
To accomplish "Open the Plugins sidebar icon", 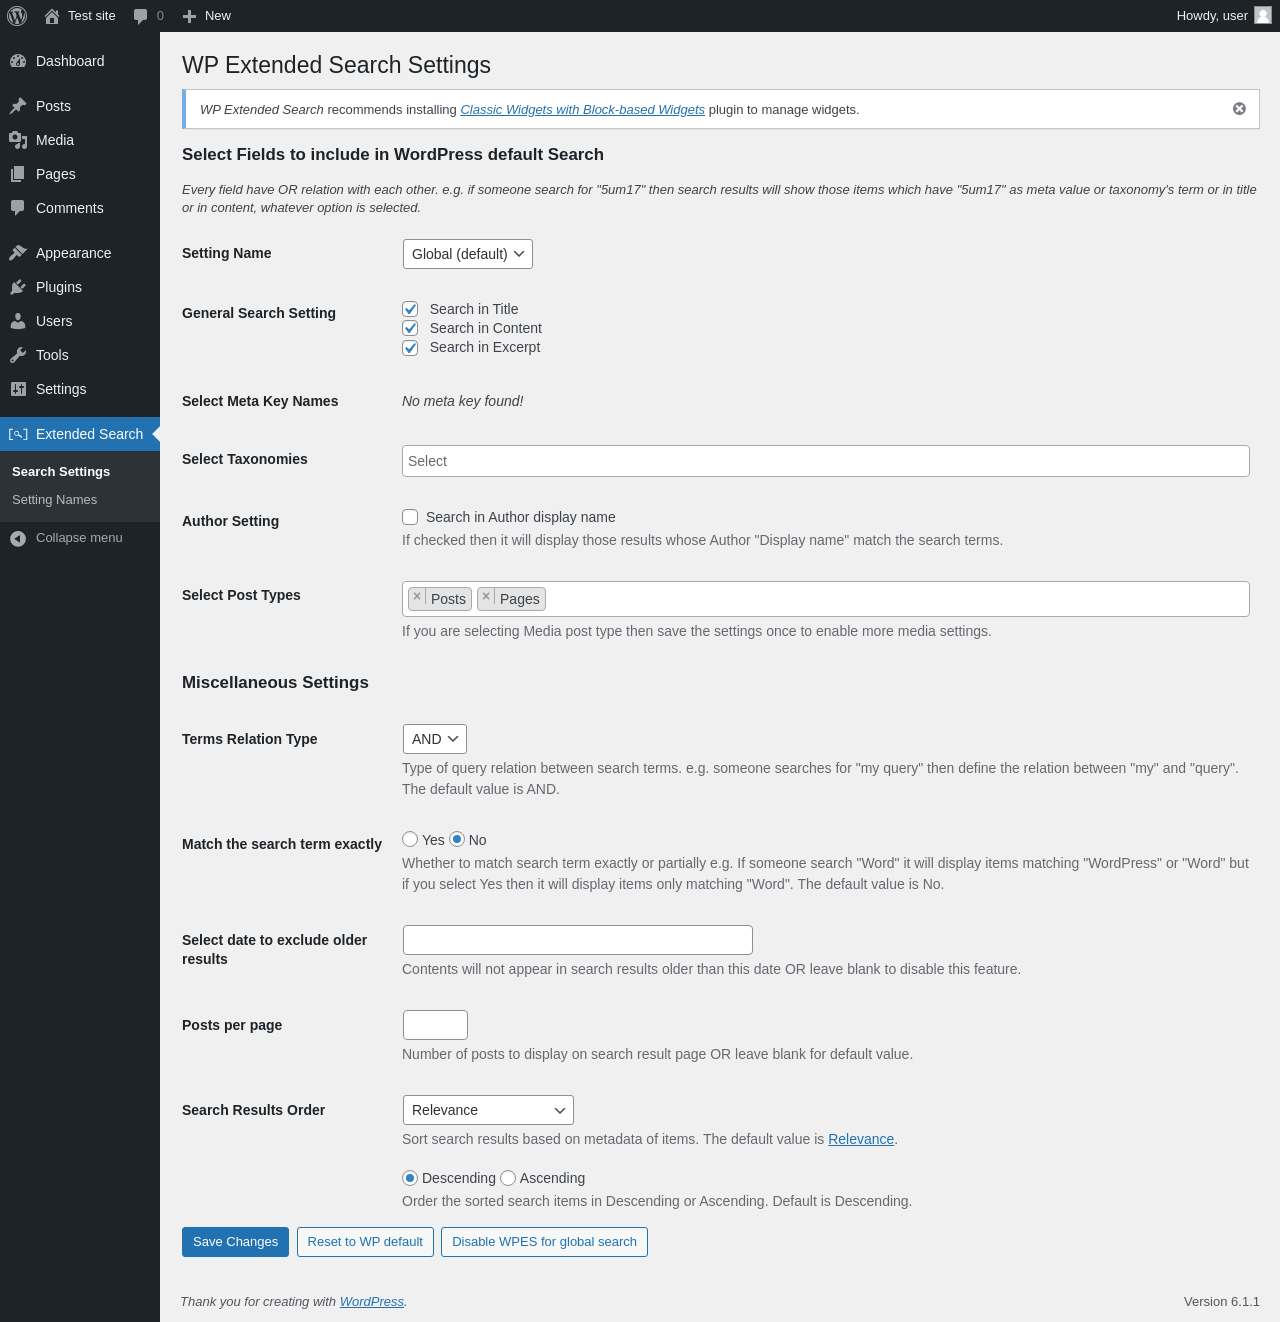I will coord(18,287).
